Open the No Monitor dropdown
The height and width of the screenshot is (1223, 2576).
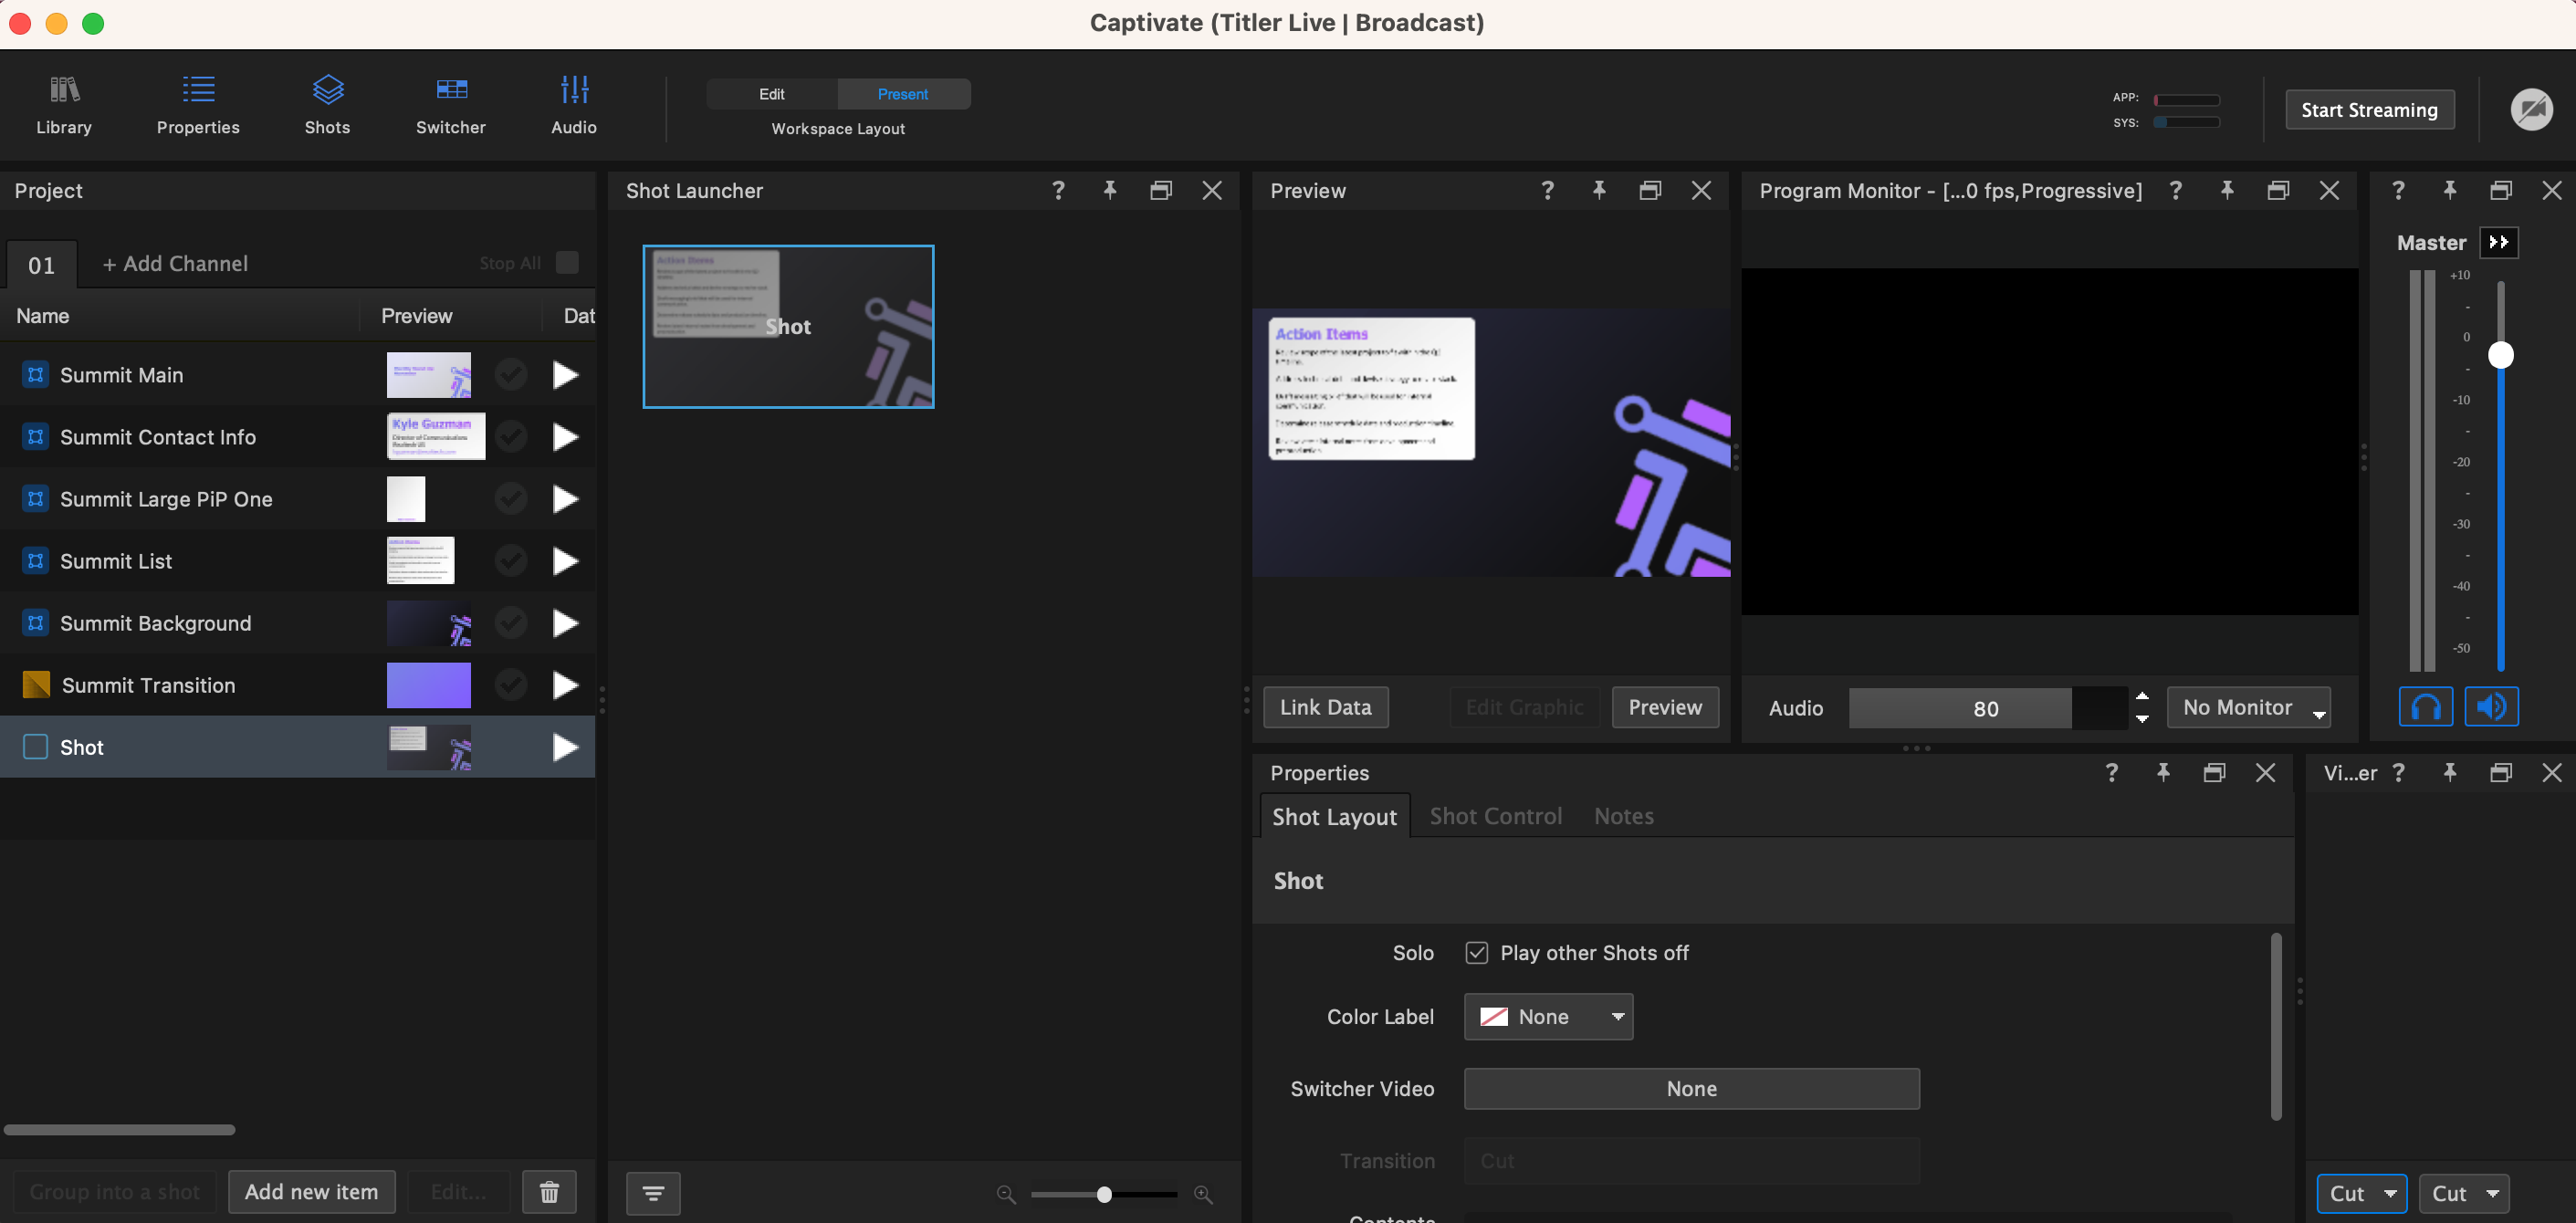2247,707
